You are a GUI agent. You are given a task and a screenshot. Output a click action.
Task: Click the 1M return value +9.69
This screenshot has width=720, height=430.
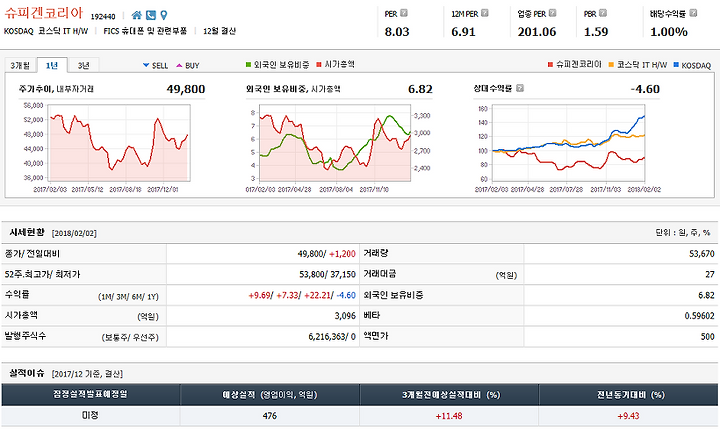(x=259, y=295)
